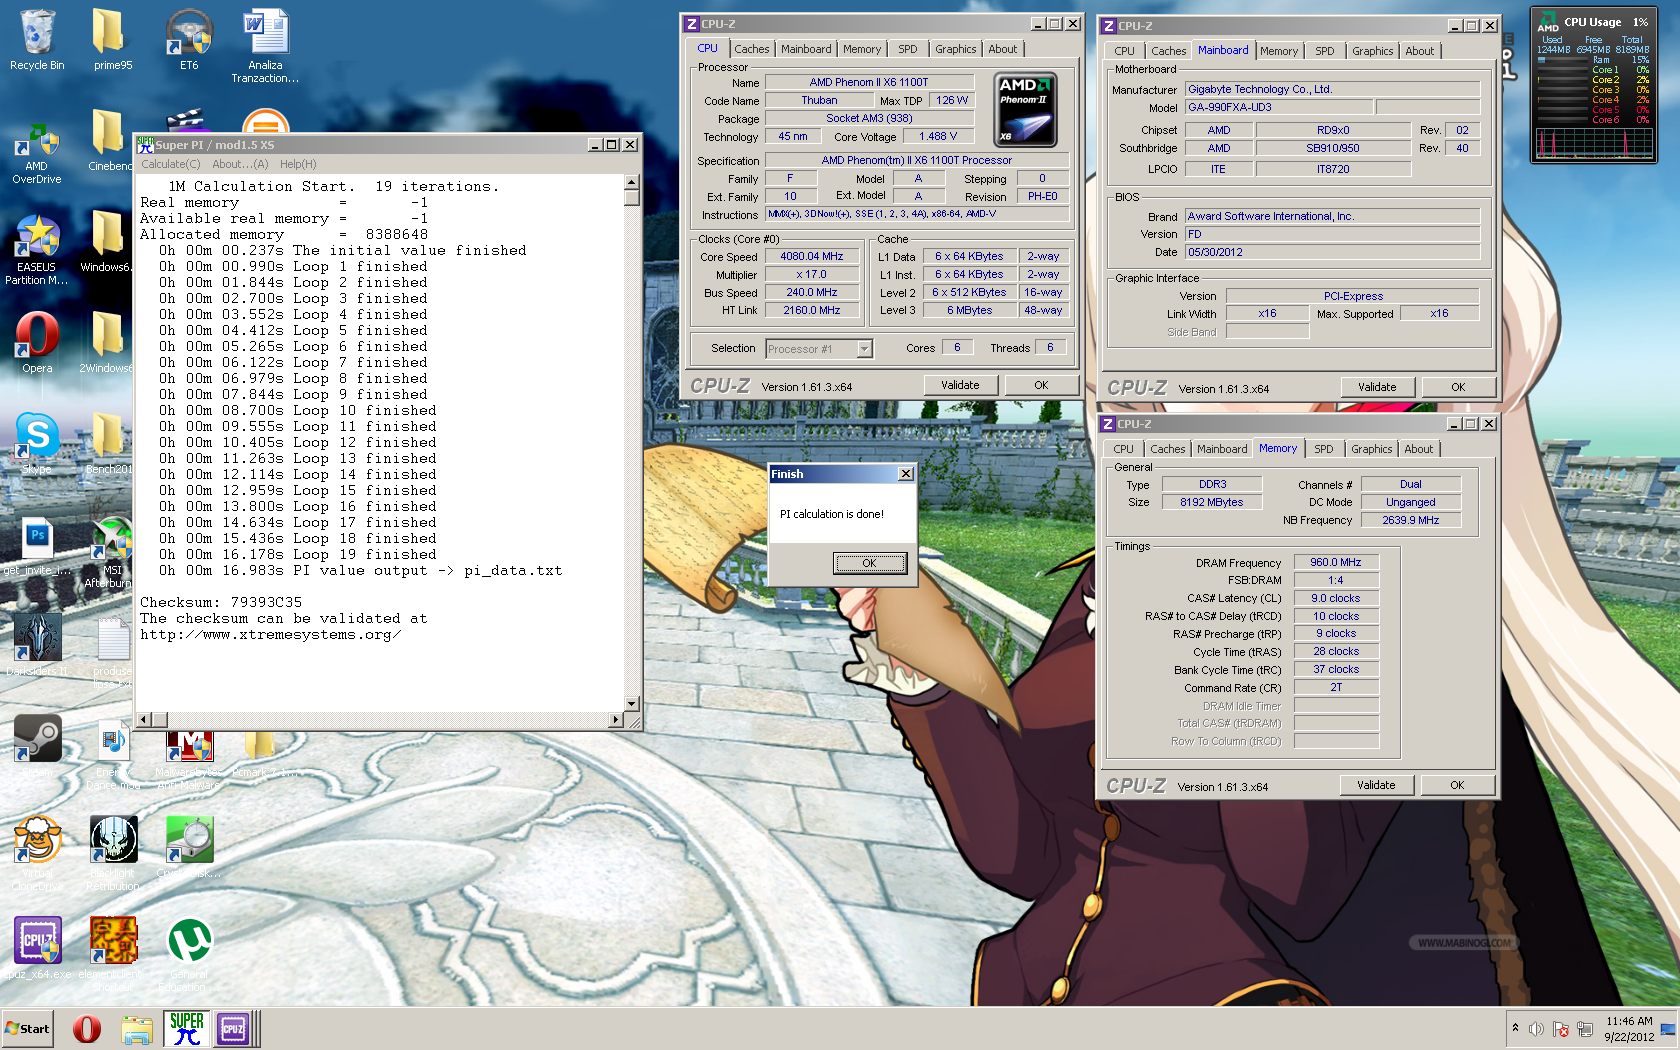Switch to Graphics tab in CPU window
Viewport: 1680px width, 1050px height.
pyautogui.click(x=955, y=49)
